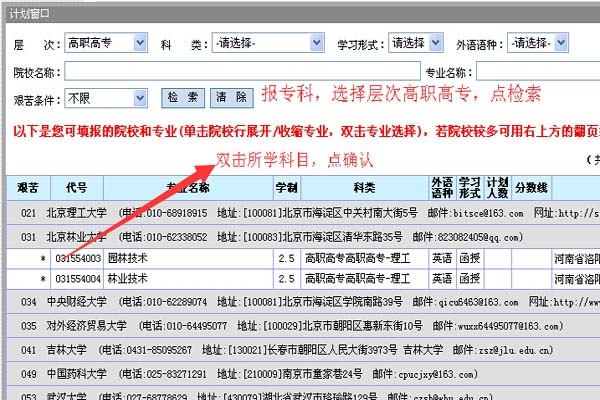
Task: Open the 外语语种 dropdown
Action: pyautogui.click(x=537, y=44)
